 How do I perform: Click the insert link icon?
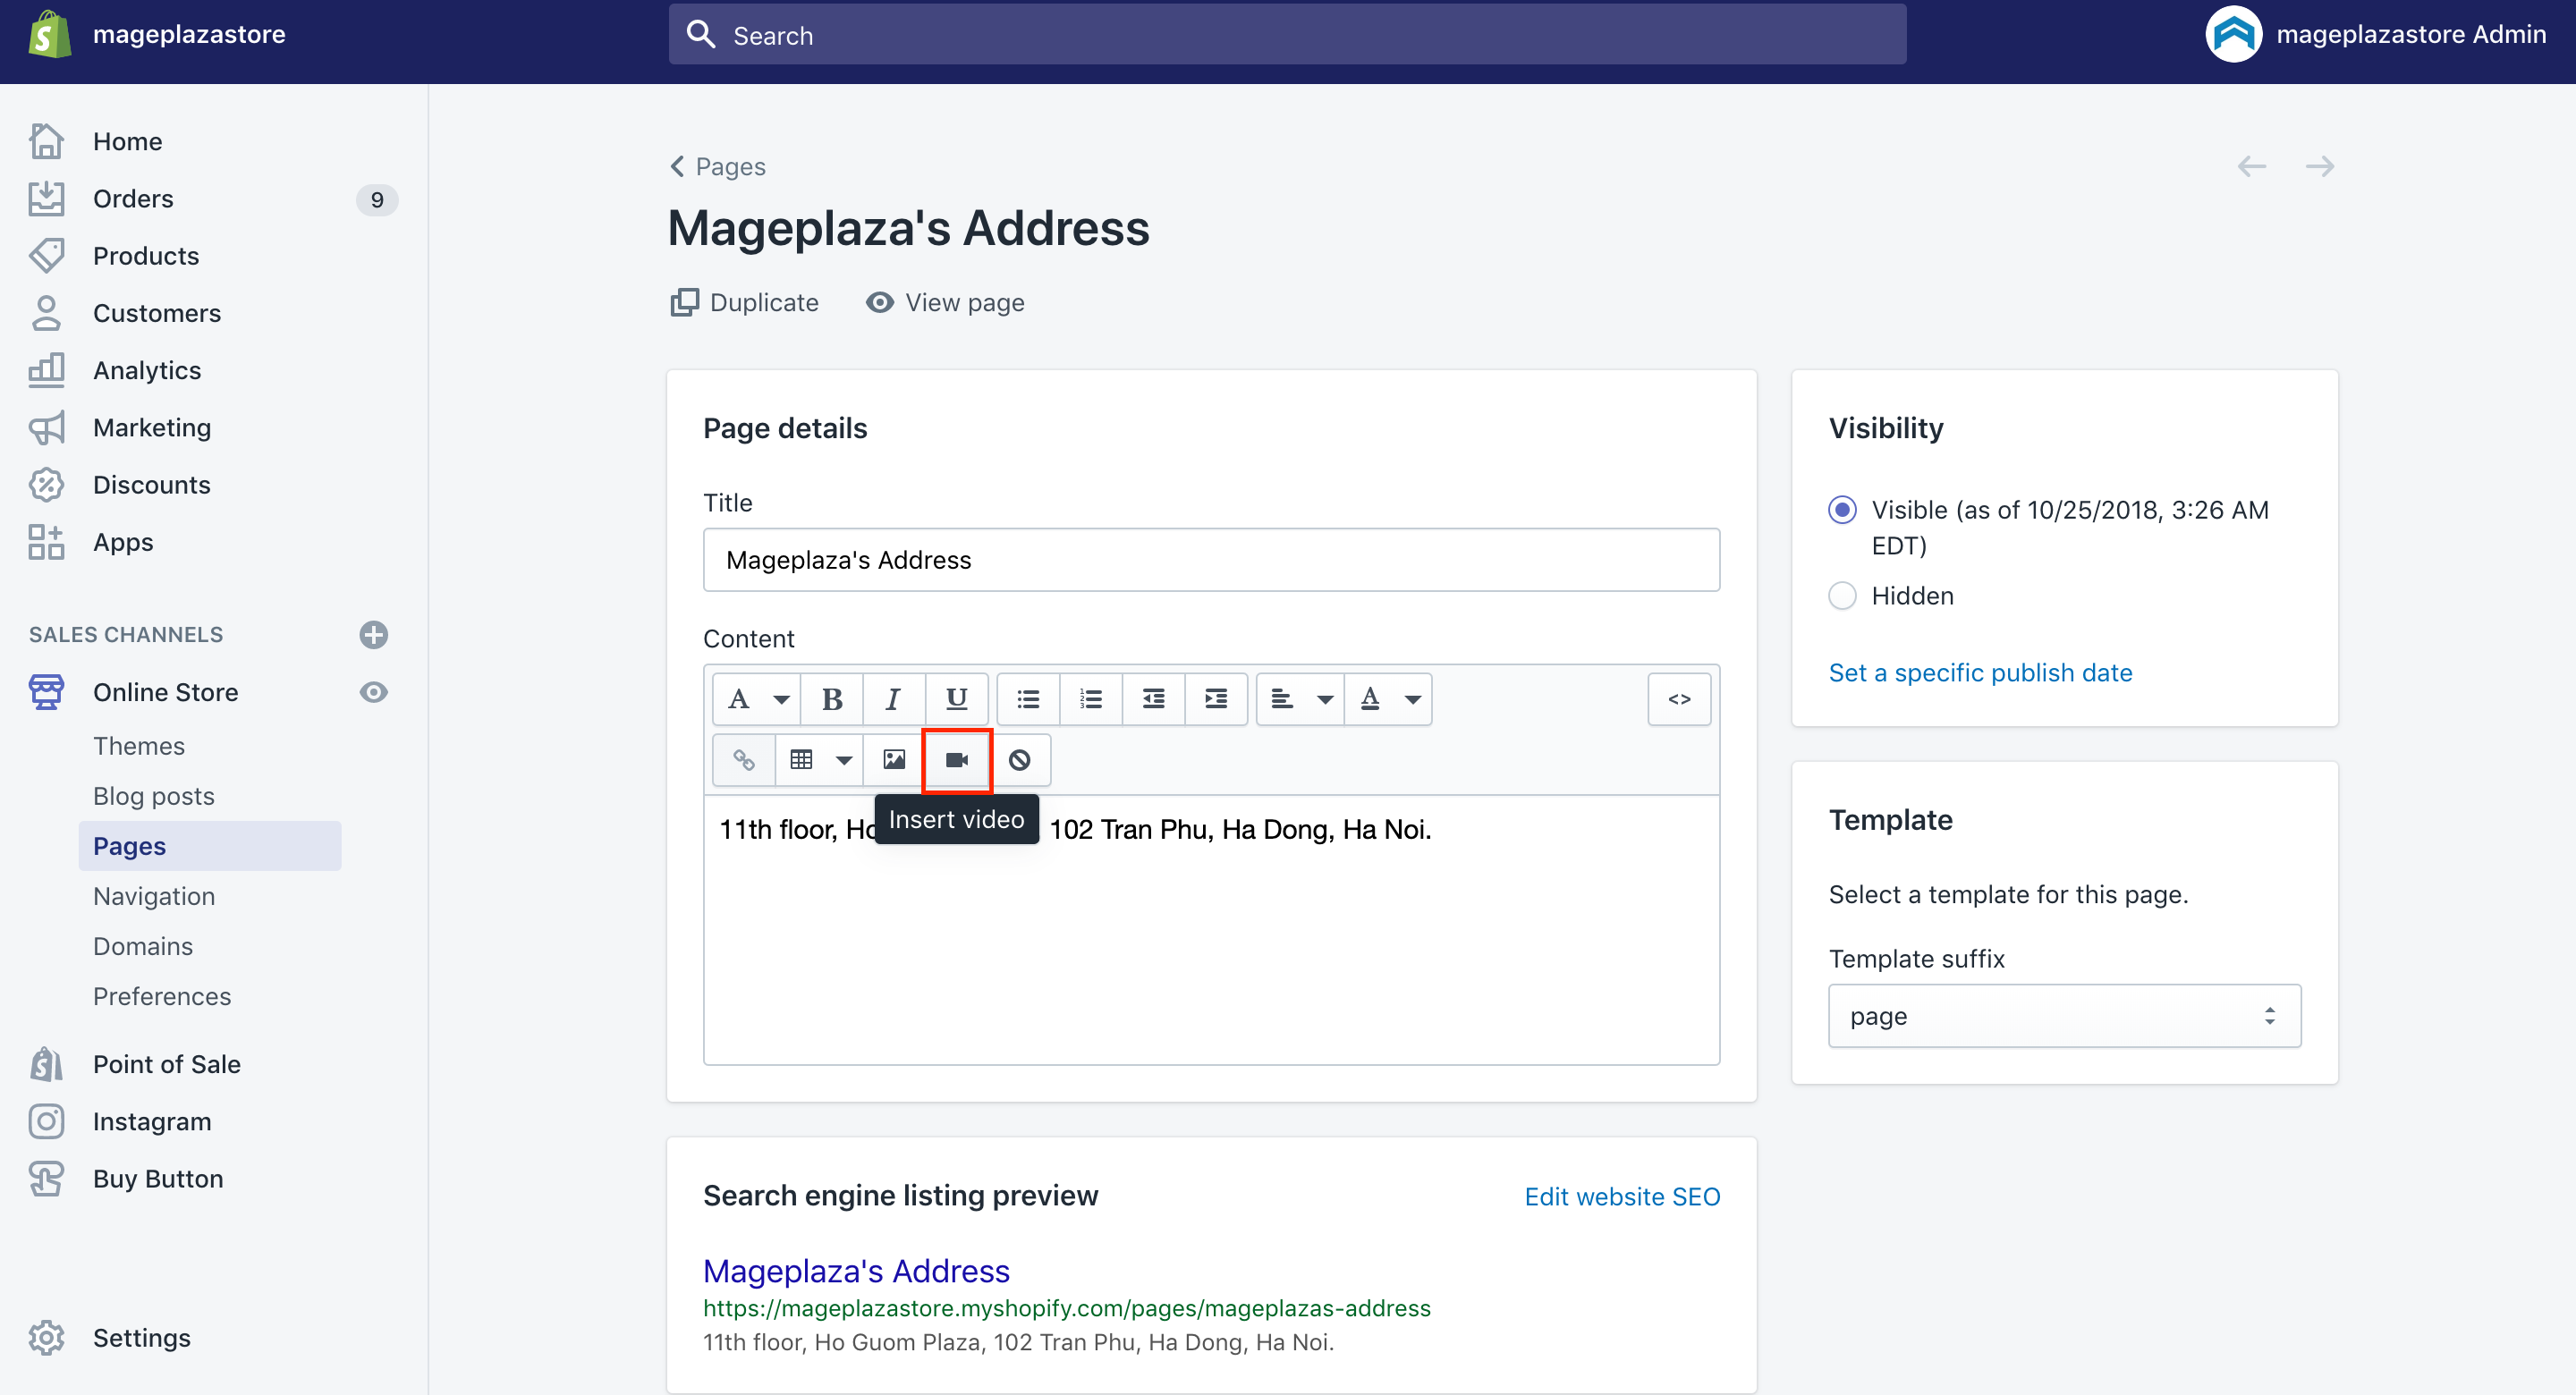(743, 760)
